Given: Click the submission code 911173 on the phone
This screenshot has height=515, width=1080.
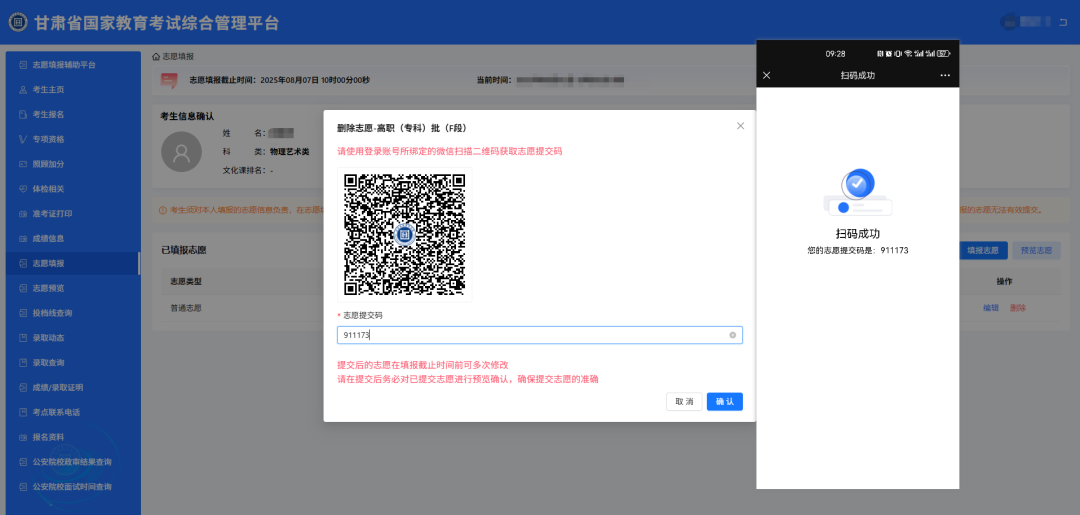Looking at the screenshot, I should click(x=895, y=250).
